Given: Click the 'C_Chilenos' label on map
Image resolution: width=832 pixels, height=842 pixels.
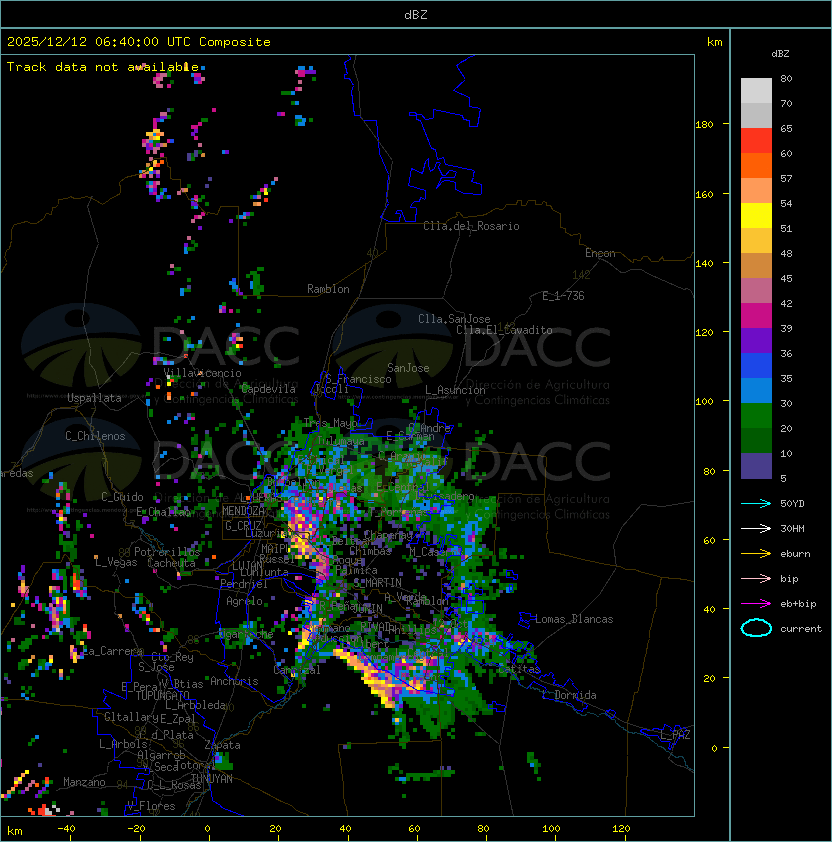Looking at the screenshot, I should point(95,436).
